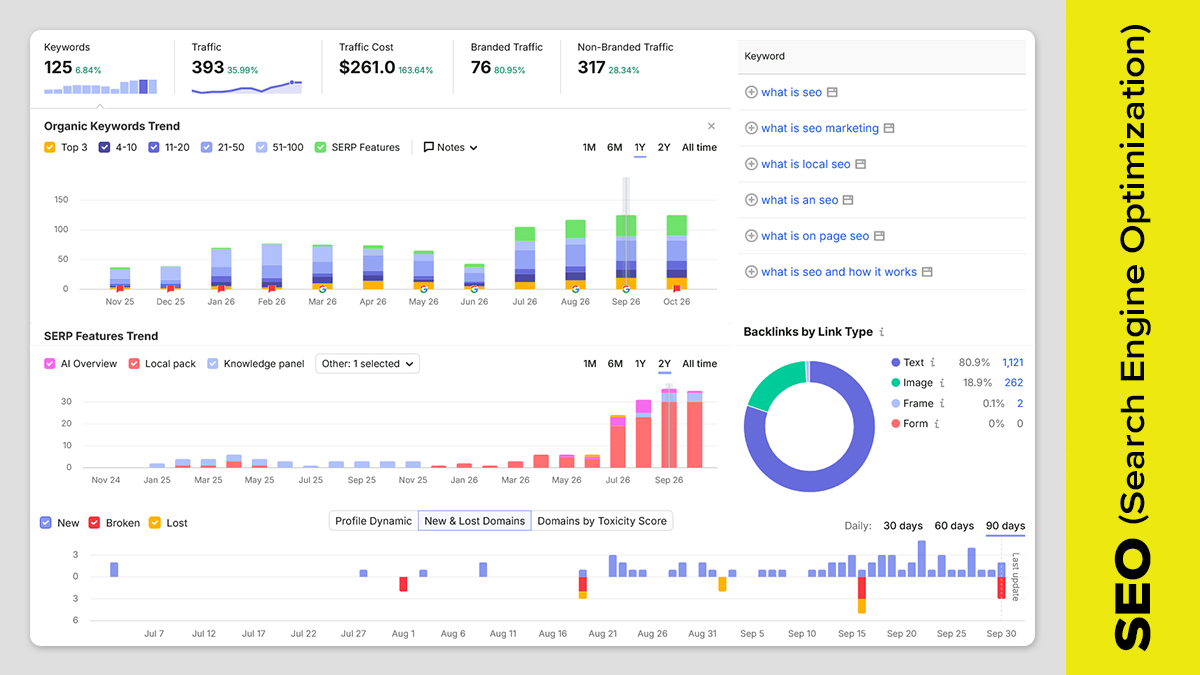Select 6M range in Organic Keywords Trend
This screenshot has height=675, width=1200.
pos(614,147)
